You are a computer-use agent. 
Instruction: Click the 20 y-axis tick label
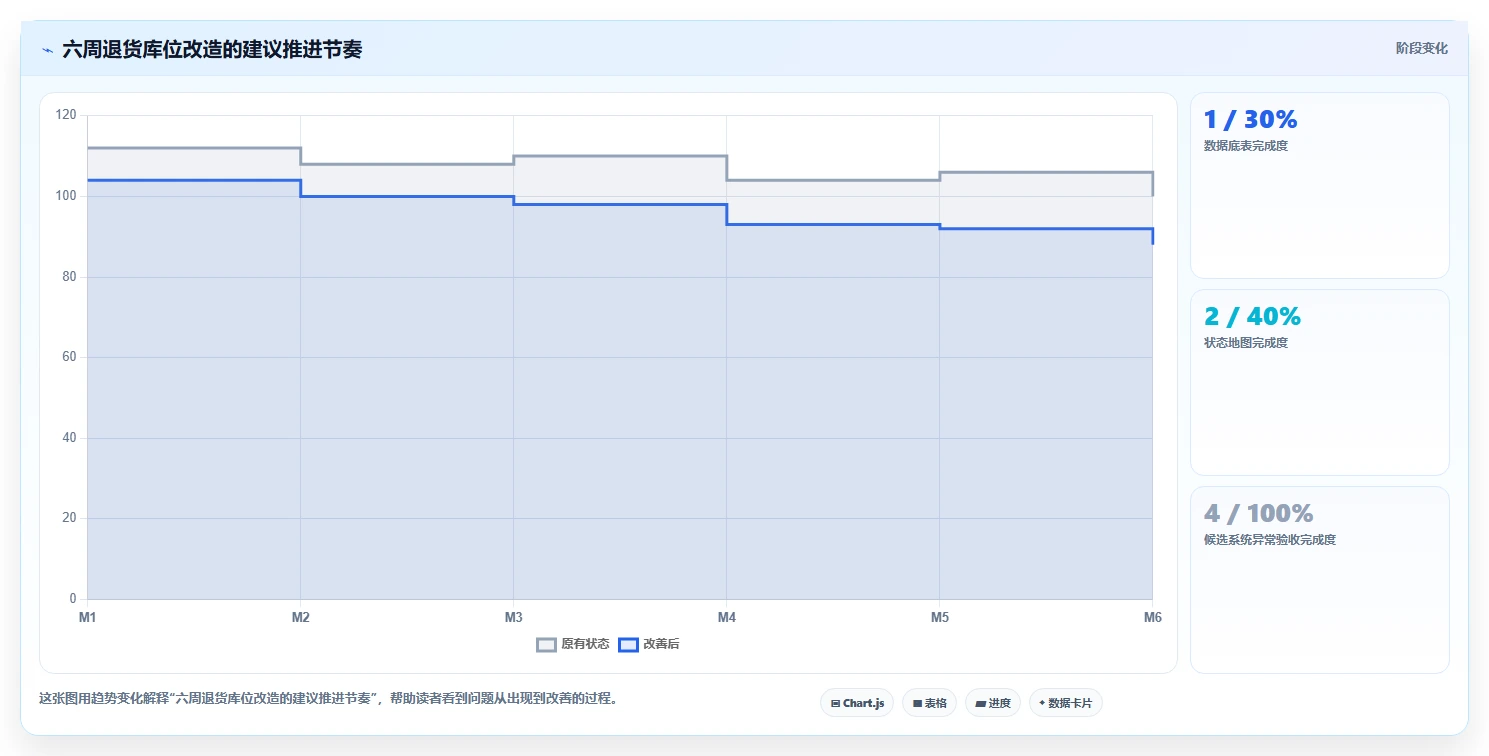pyautogui.click(x=69, y=518)
